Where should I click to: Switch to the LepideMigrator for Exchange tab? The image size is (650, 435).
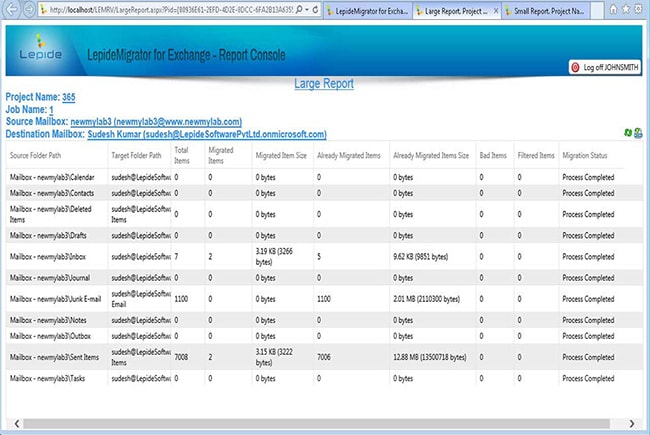(368, 11)
